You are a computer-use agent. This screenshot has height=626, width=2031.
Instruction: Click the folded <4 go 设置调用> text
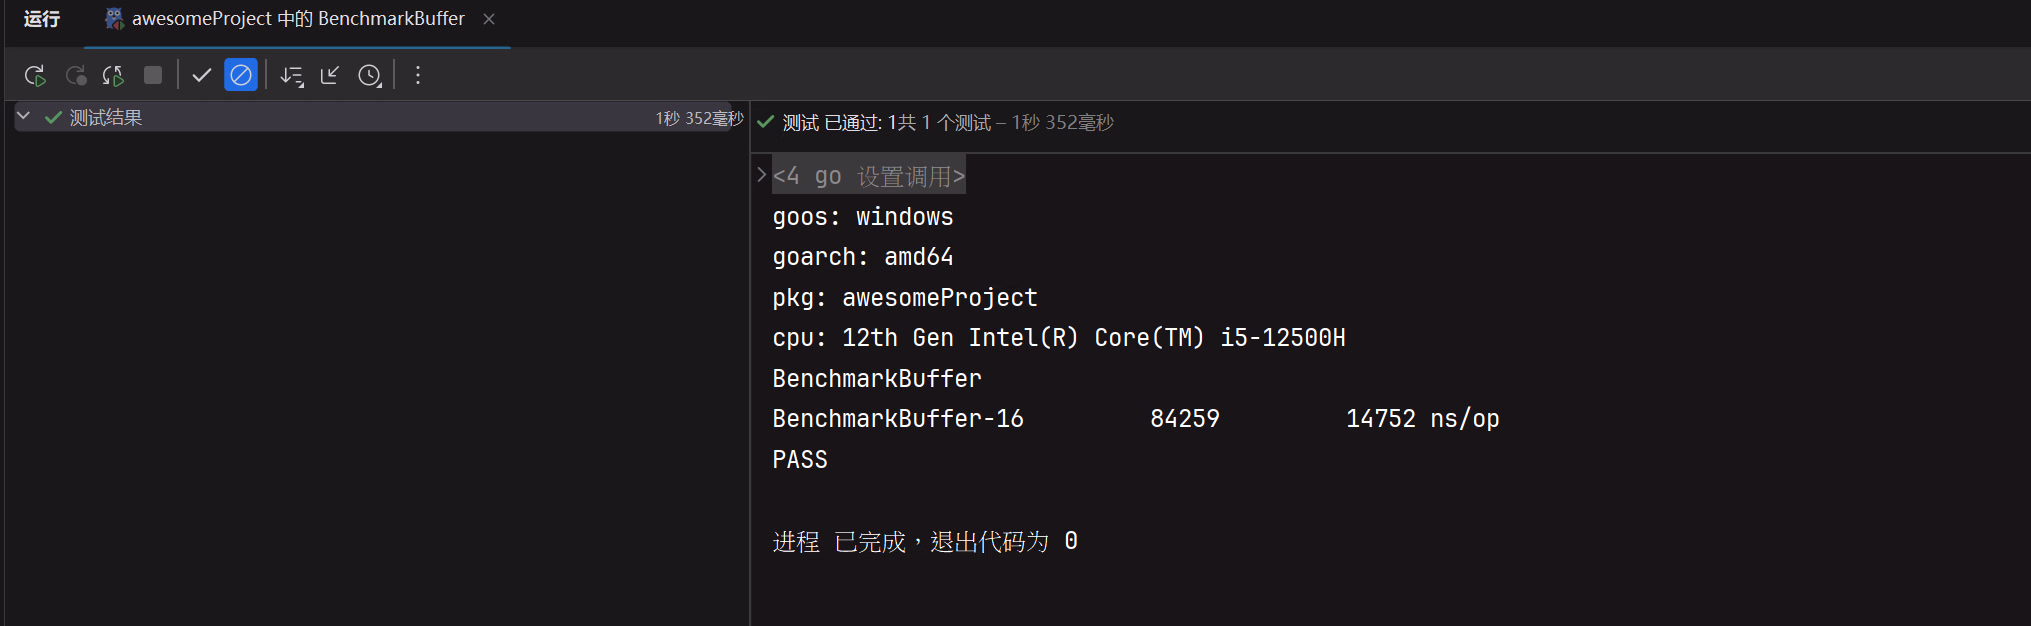tap(868, 176)
